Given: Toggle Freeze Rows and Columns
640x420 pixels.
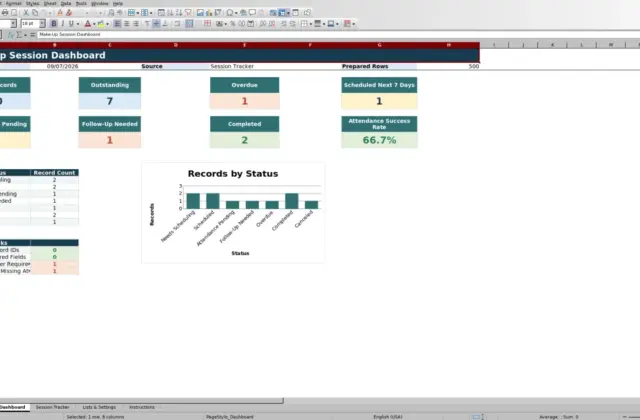Looking at the screenshot, I should pyautogui.click(x=282, y=13).
